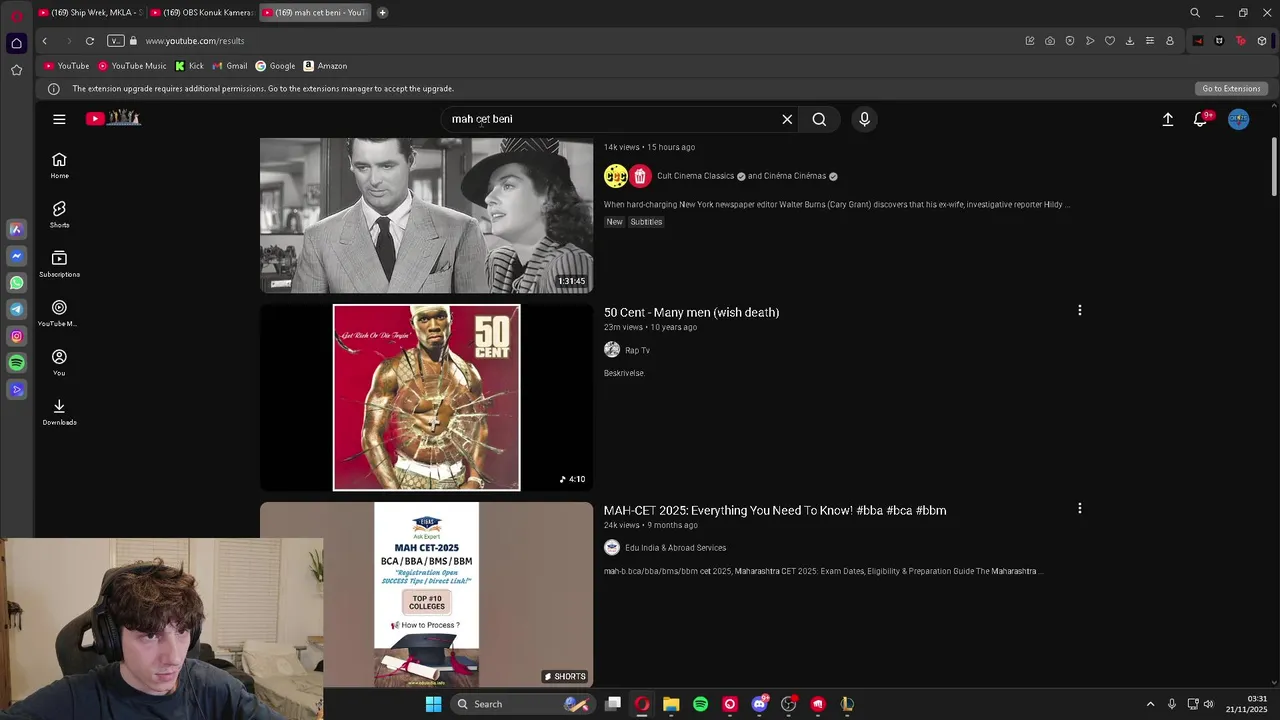1280x720 pixels.
Task: Open the taskbar volume speaker icon
Action: 1208,704
